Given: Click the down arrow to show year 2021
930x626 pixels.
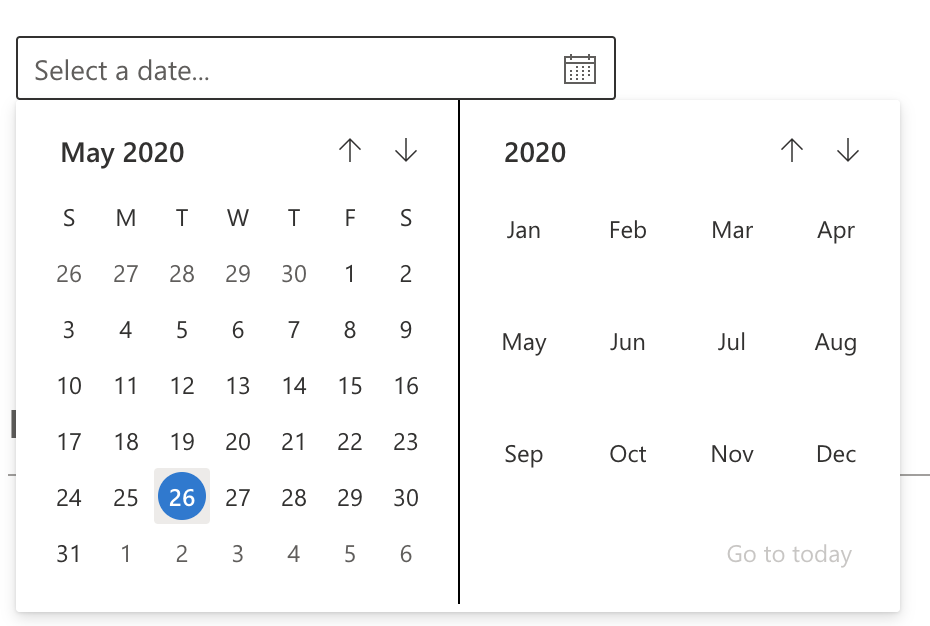Looking at the screenshot, I should [x=847, y=151].
